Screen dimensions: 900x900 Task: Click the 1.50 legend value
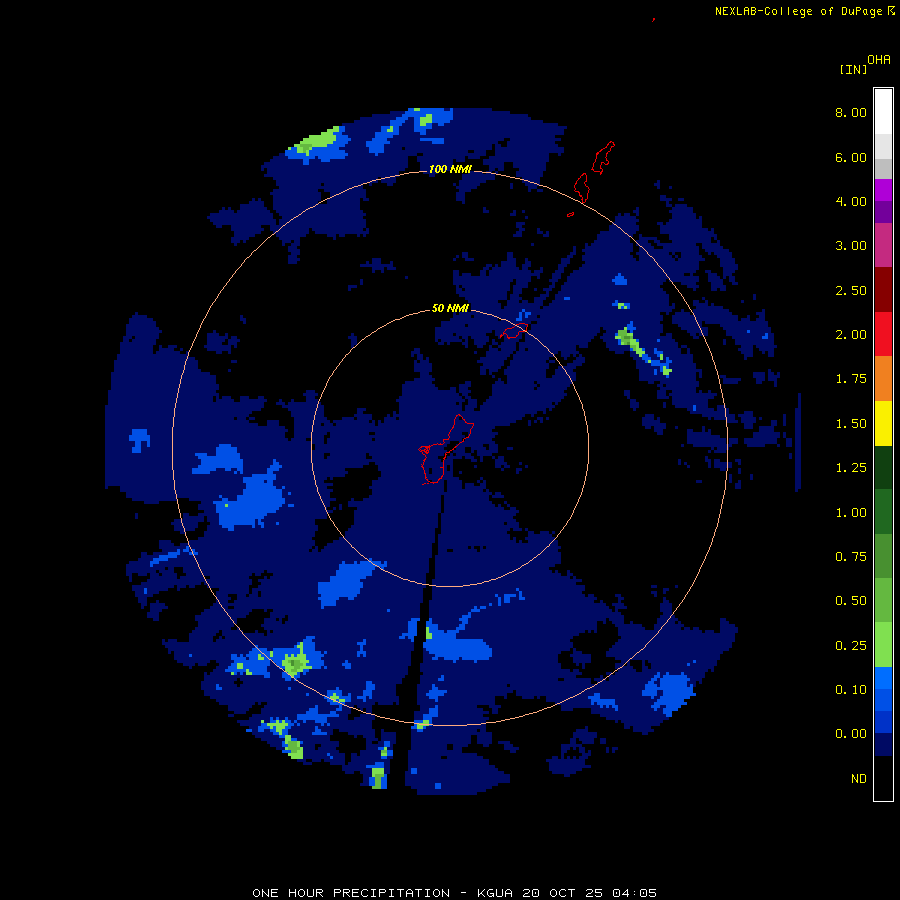tap(851, 424)
